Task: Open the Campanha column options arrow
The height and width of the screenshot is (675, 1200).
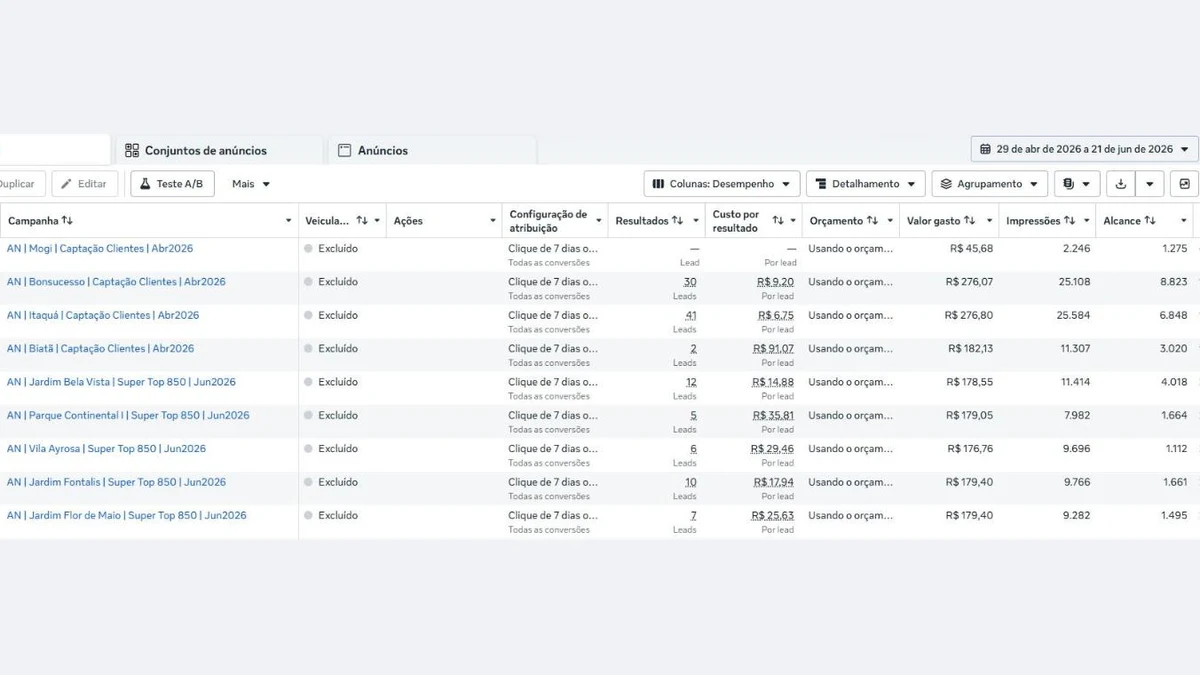Action: 289,221
